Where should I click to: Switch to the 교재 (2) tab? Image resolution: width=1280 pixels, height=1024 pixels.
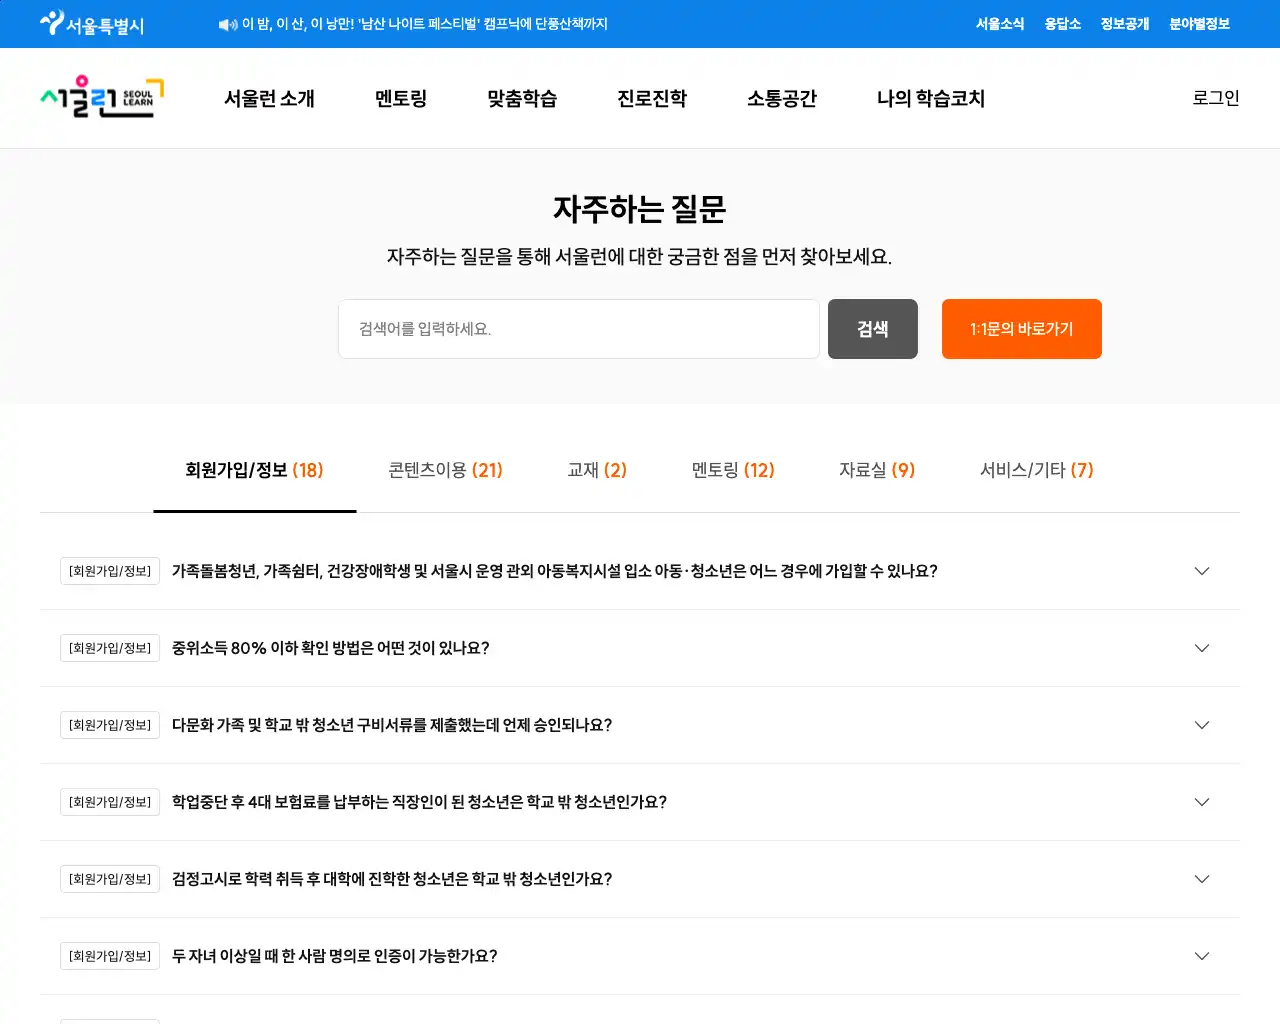click(x=597, y=470)
